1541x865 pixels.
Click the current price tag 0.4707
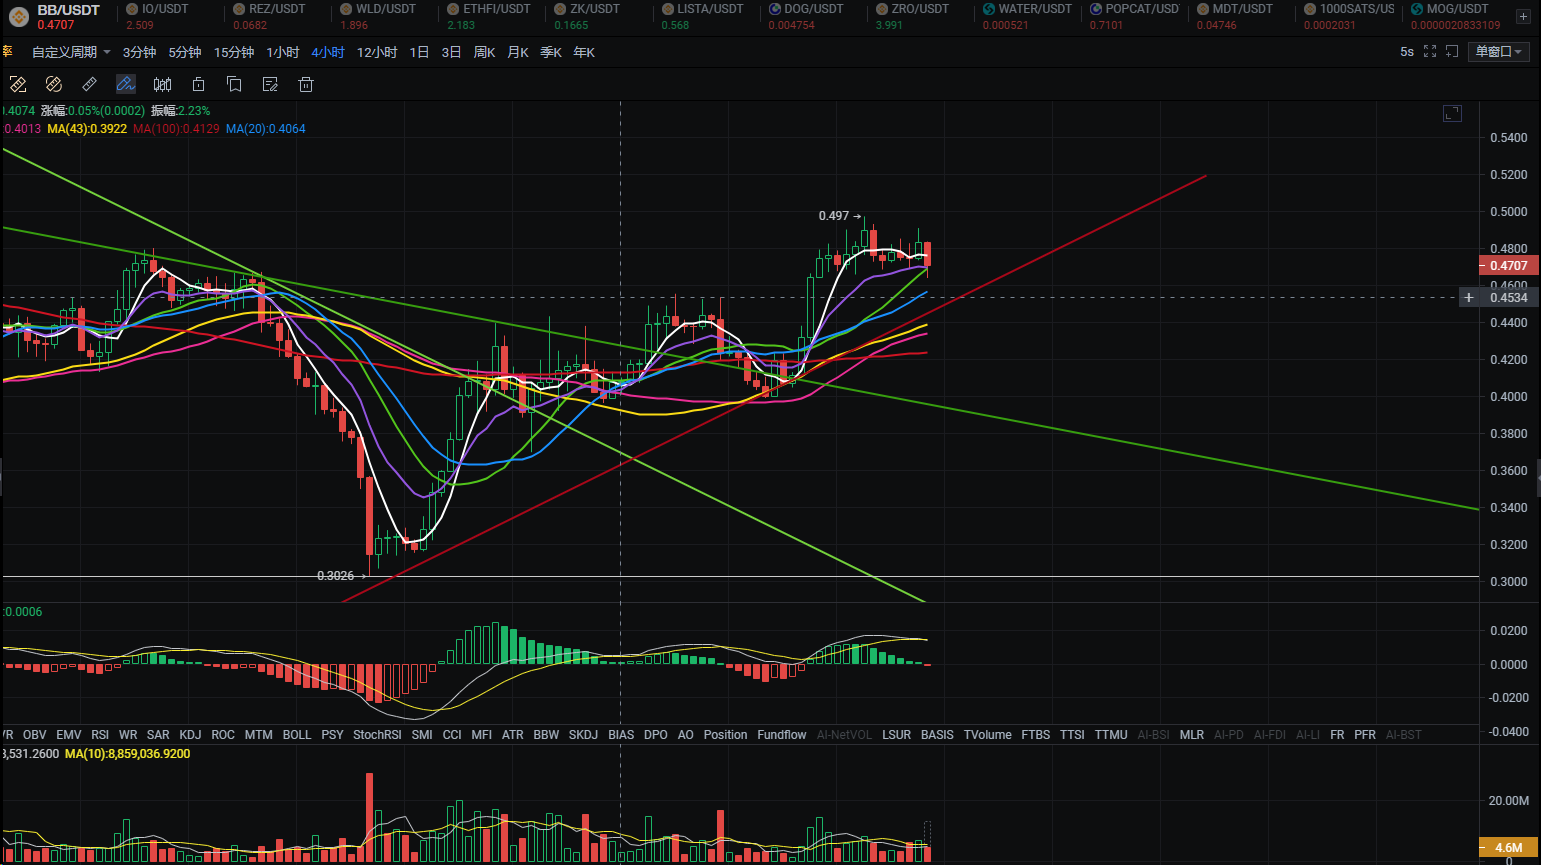tap(1508, 266)
